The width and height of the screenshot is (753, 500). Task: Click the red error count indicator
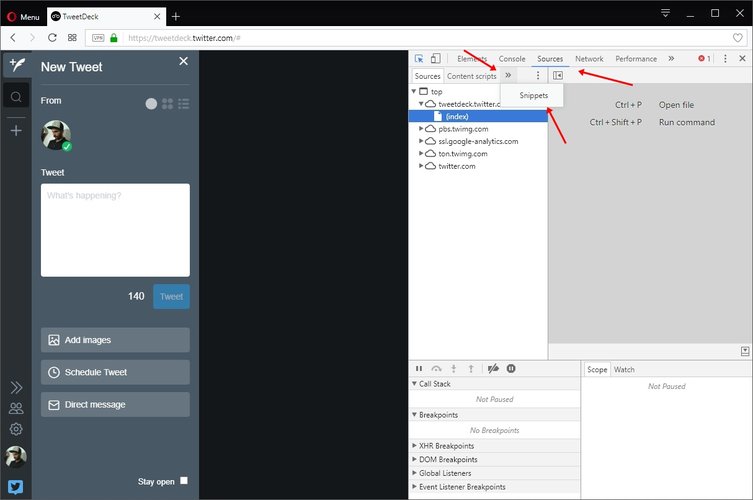pos(704,59)
